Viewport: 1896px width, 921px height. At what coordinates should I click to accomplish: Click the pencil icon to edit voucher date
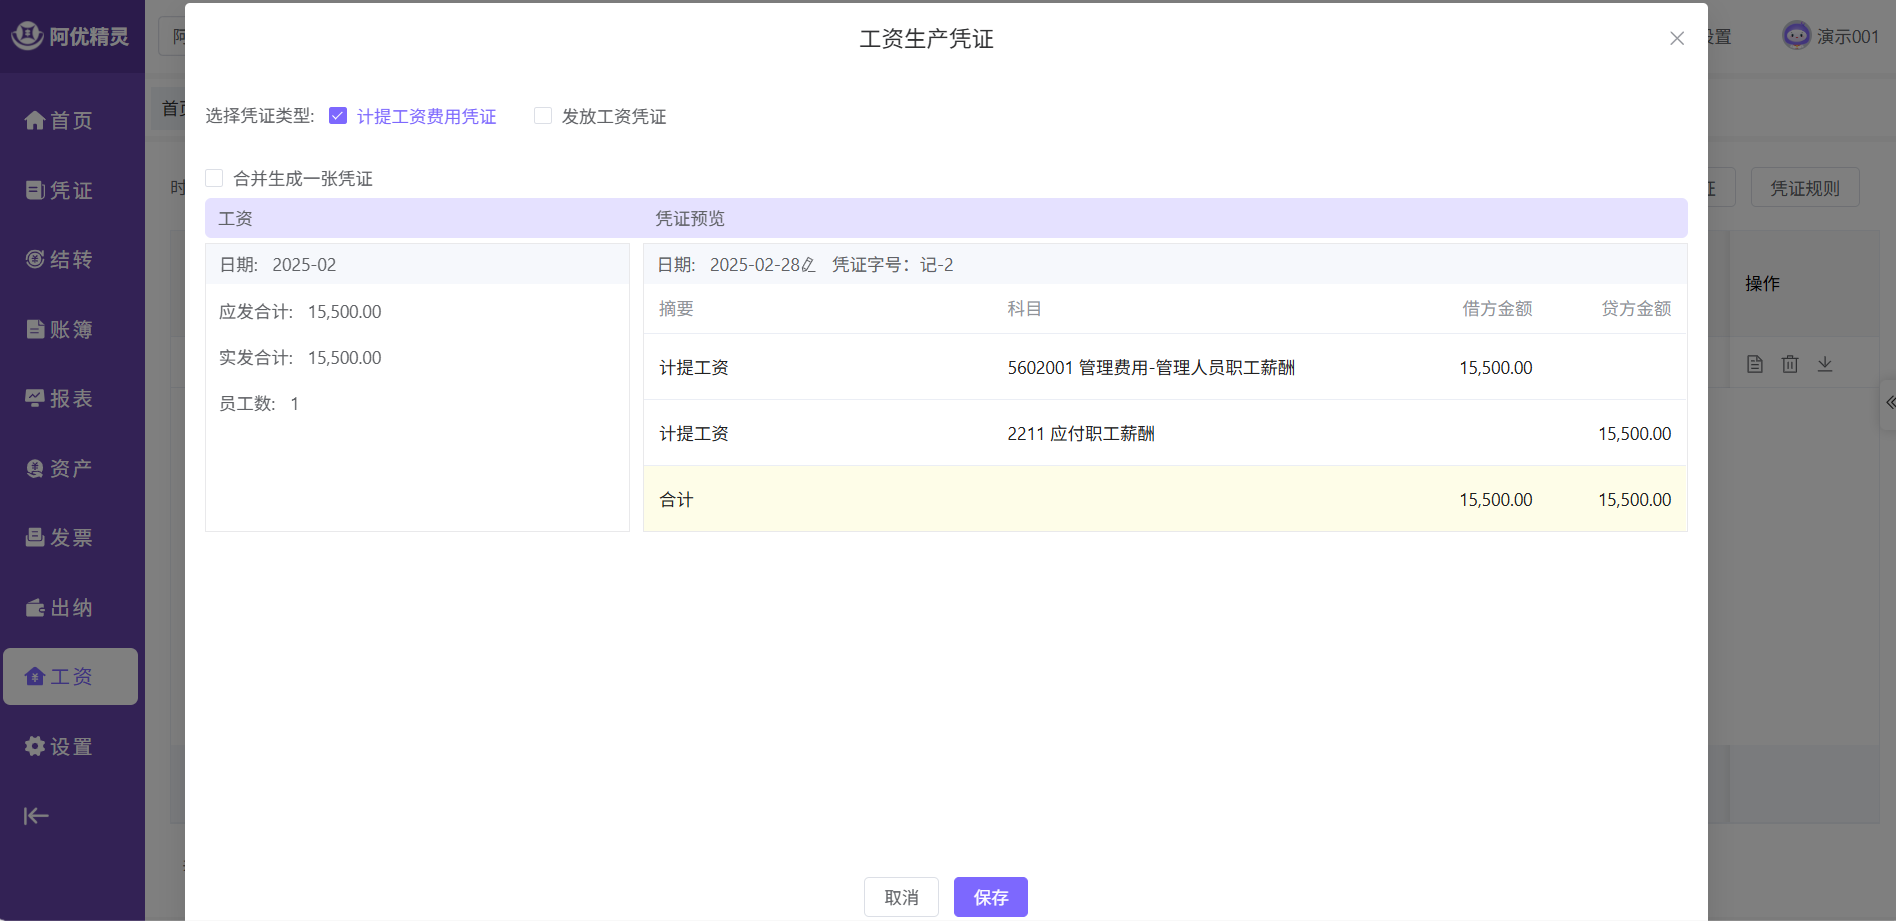(809, 265)
